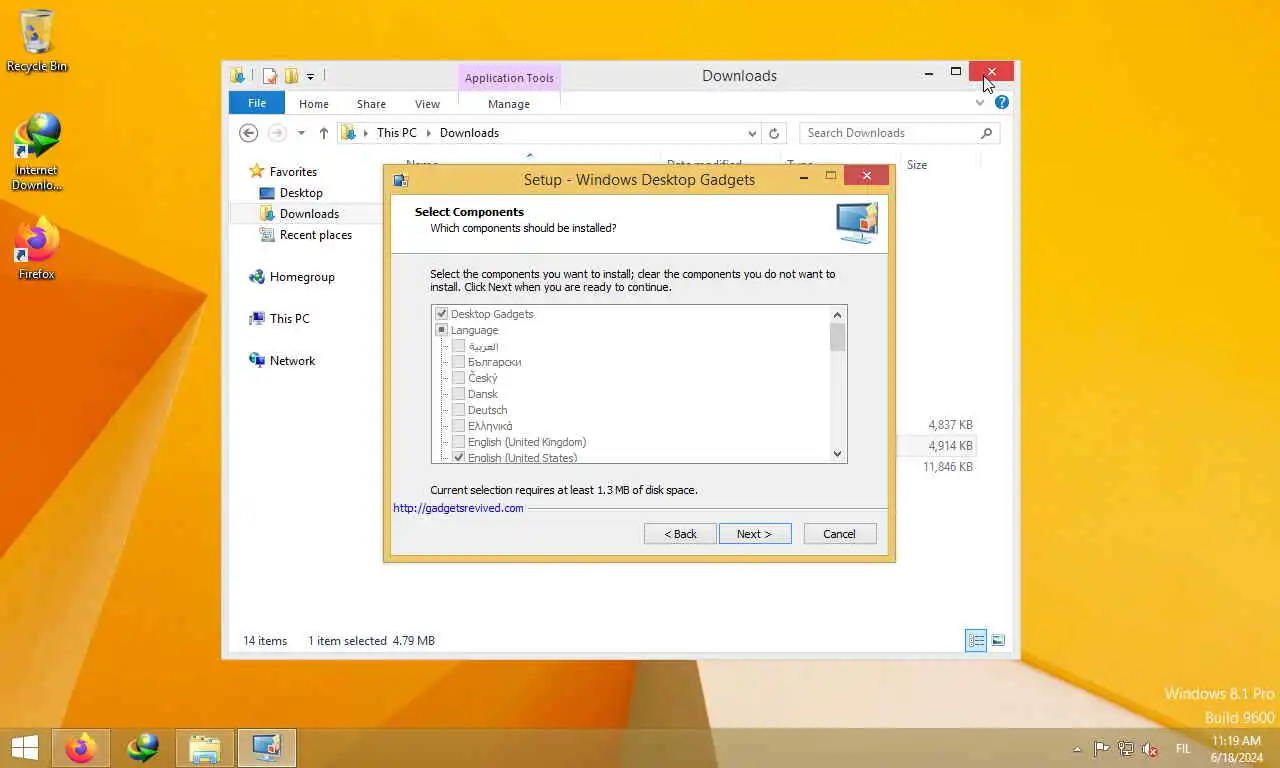Open Action Center flag tray icon
This screenshot has height=768, width=1280.
point(1101,749)
